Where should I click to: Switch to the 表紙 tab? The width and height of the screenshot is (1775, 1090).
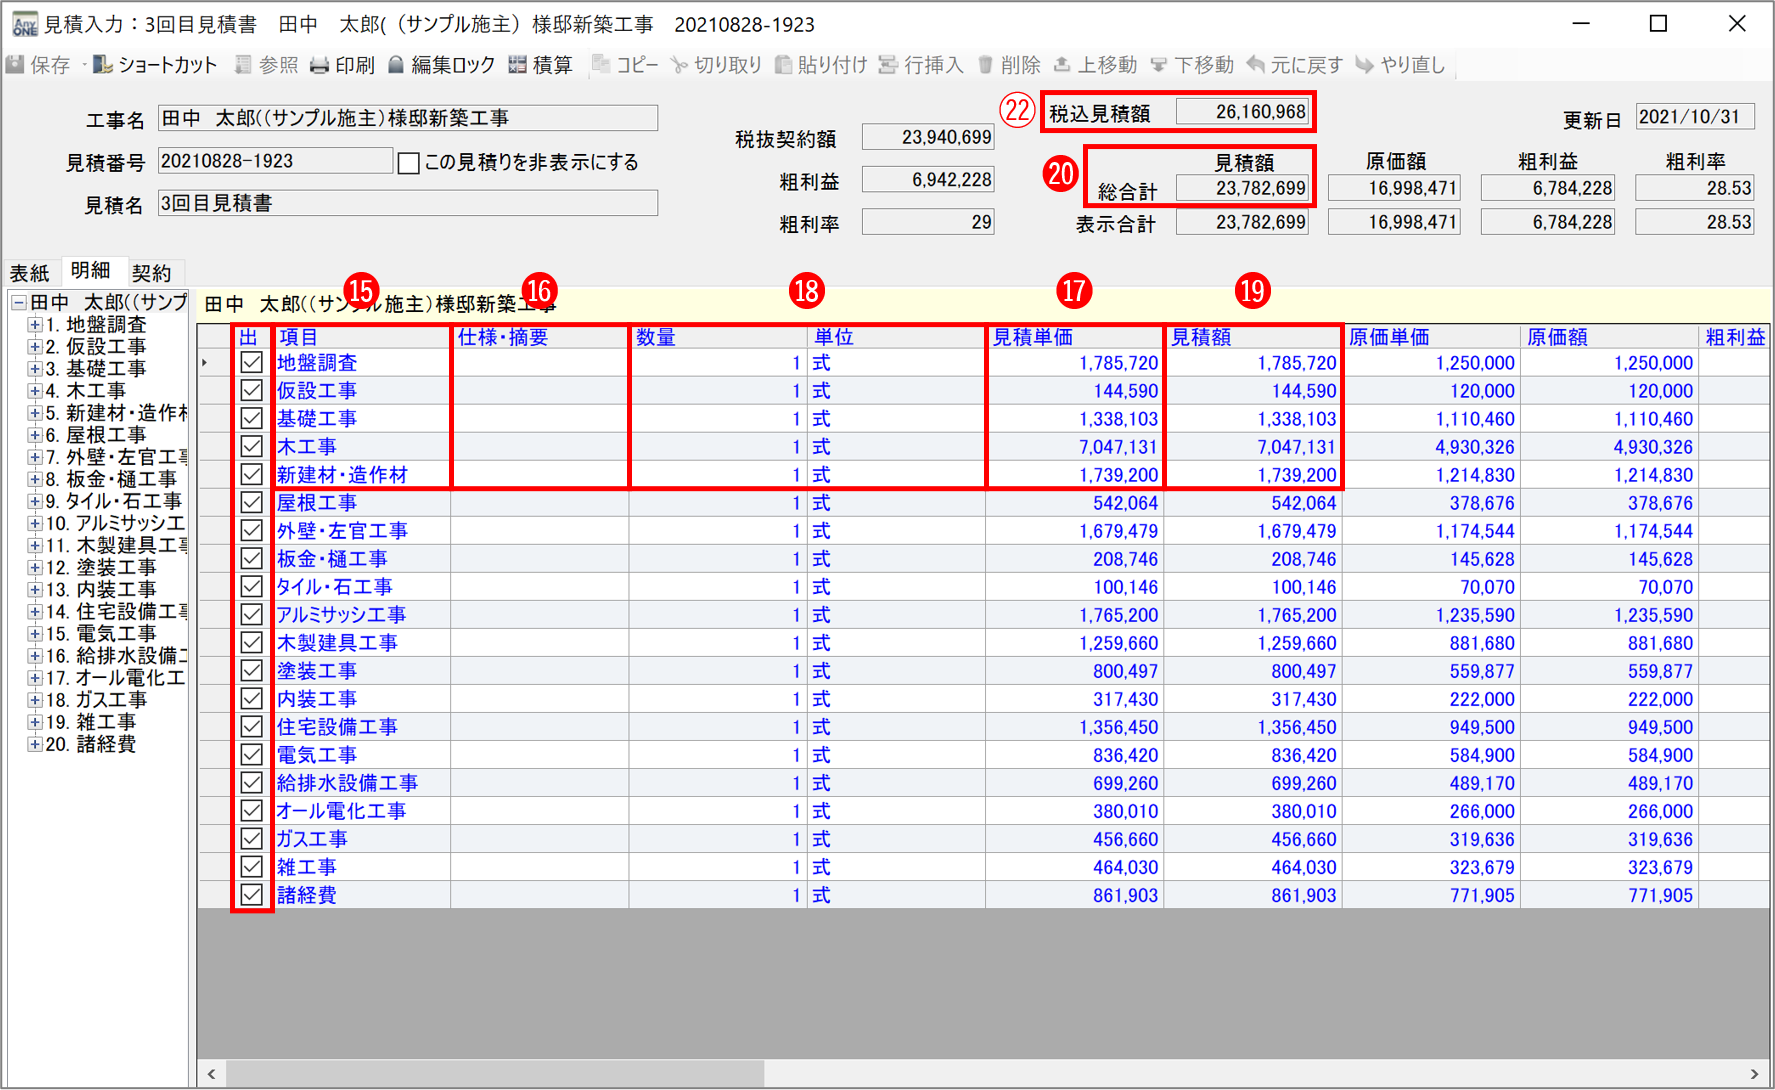click(x=29, y=273)
